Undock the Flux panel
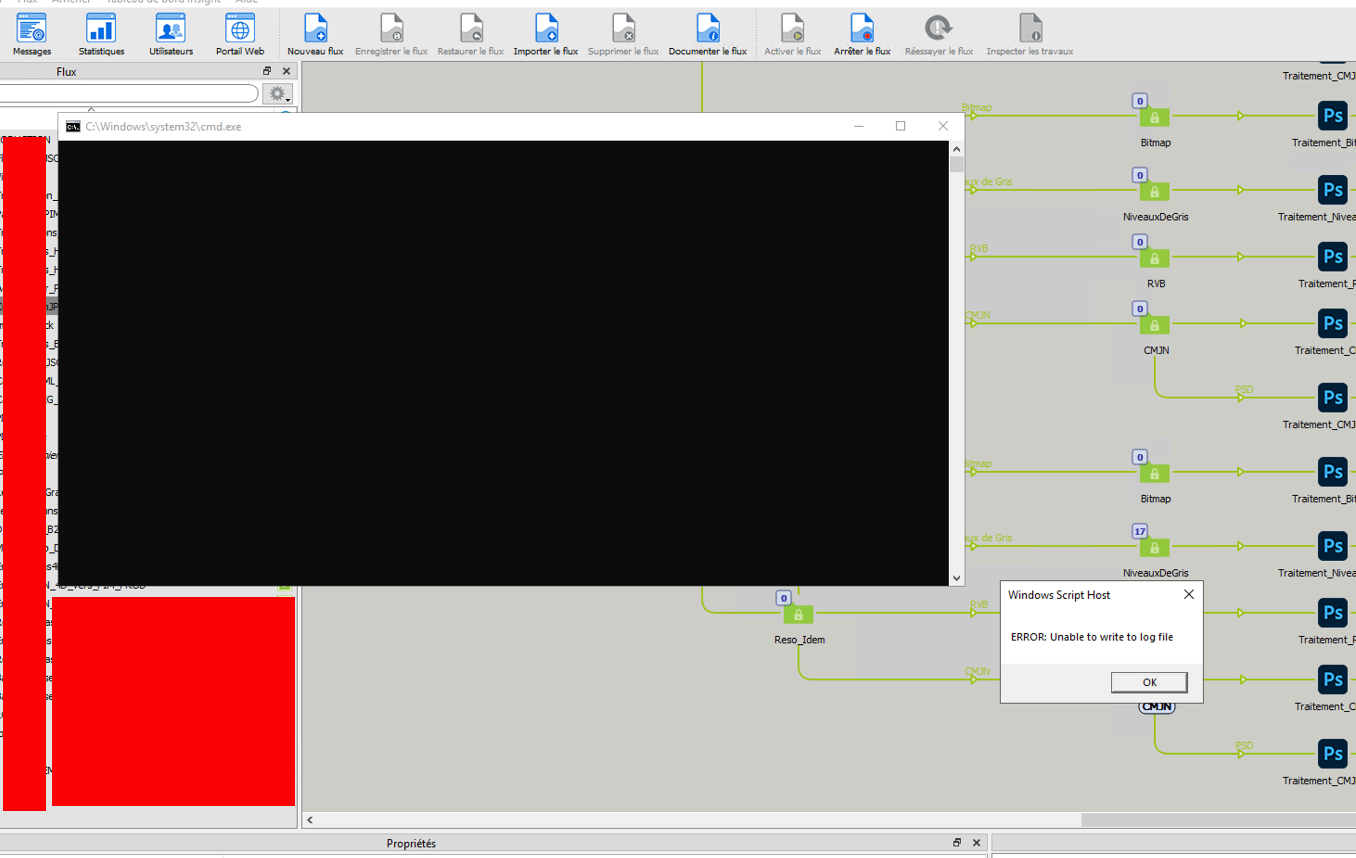1356x858 pixels. pos(267,71)
